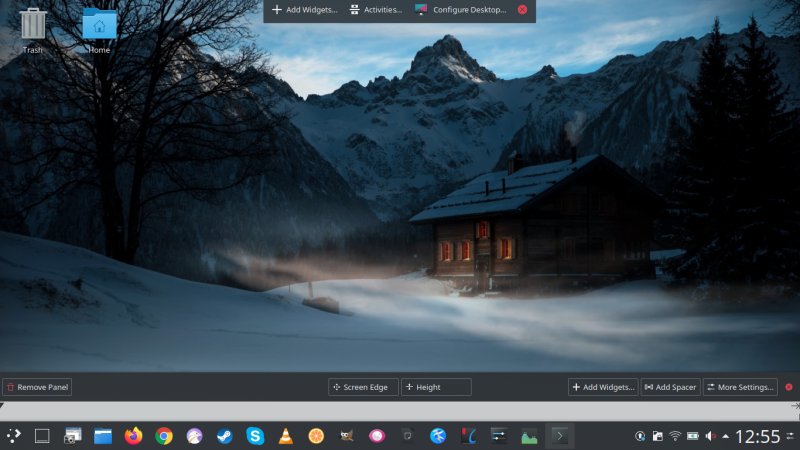Click the panel edit sliders icon
Image resolution: width=800 pixels, height=450 pixels.
[x=790, y=436]
